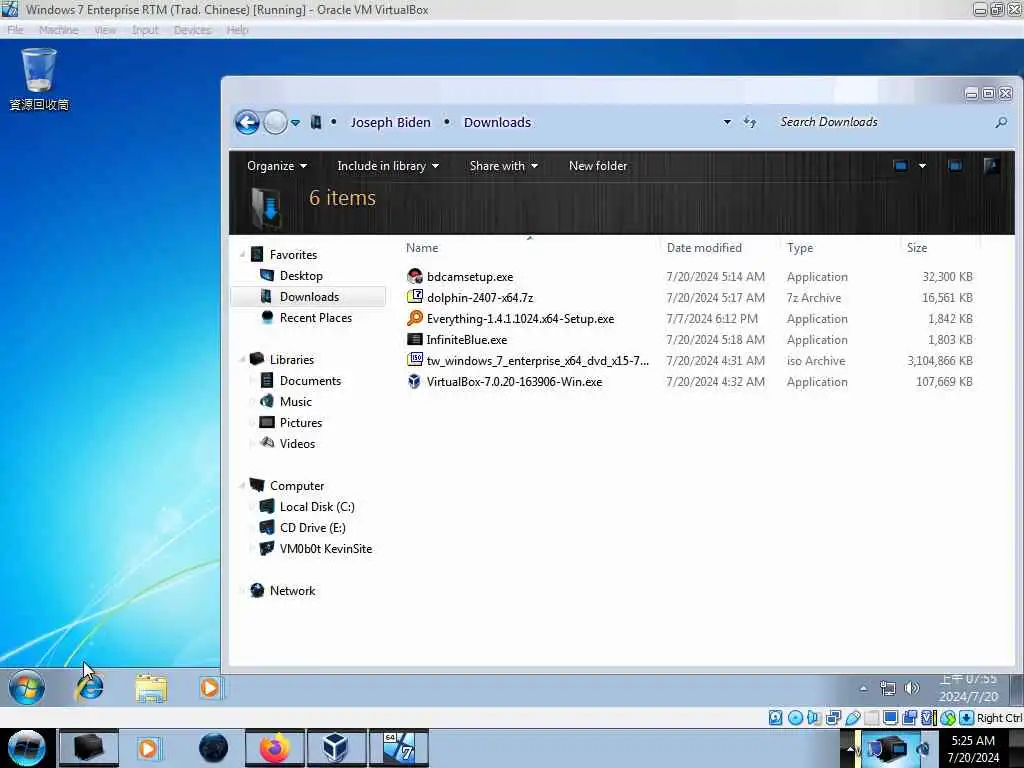
Task: Switch to Firefox on the host taskbar
Action: (275, 748)
